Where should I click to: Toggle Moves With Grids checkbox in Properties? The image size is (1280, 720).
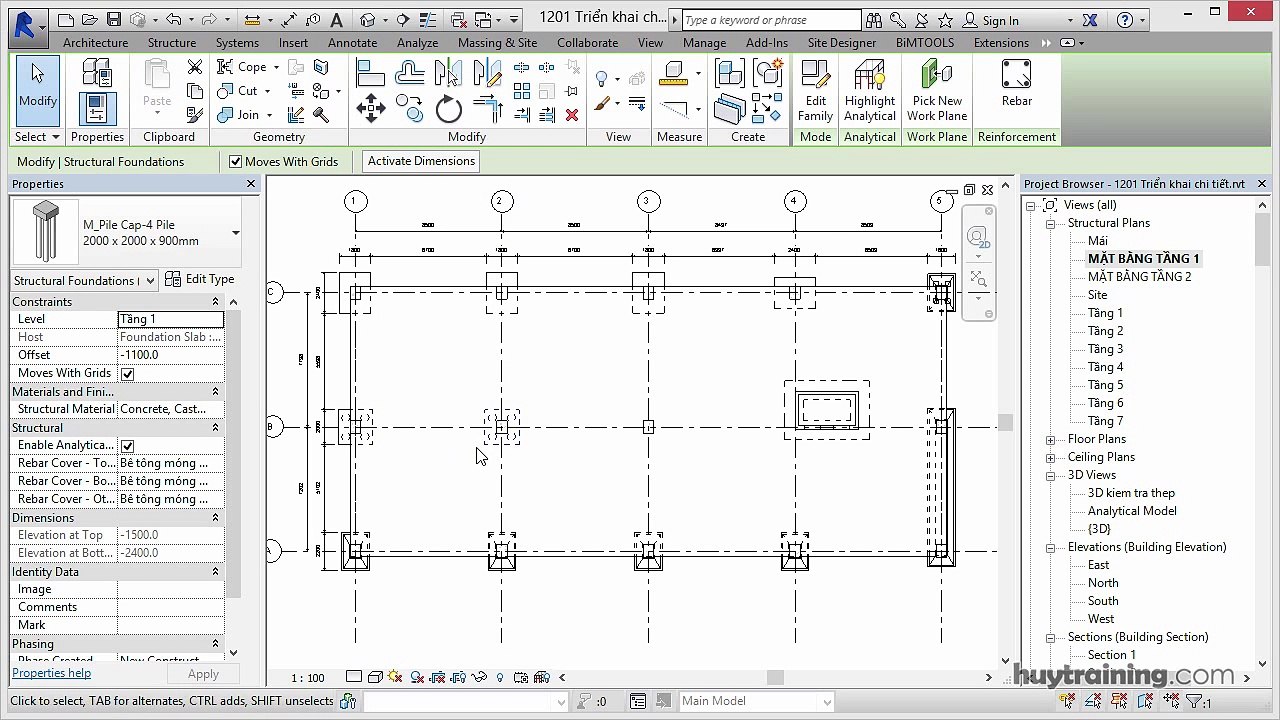point(127,373)
